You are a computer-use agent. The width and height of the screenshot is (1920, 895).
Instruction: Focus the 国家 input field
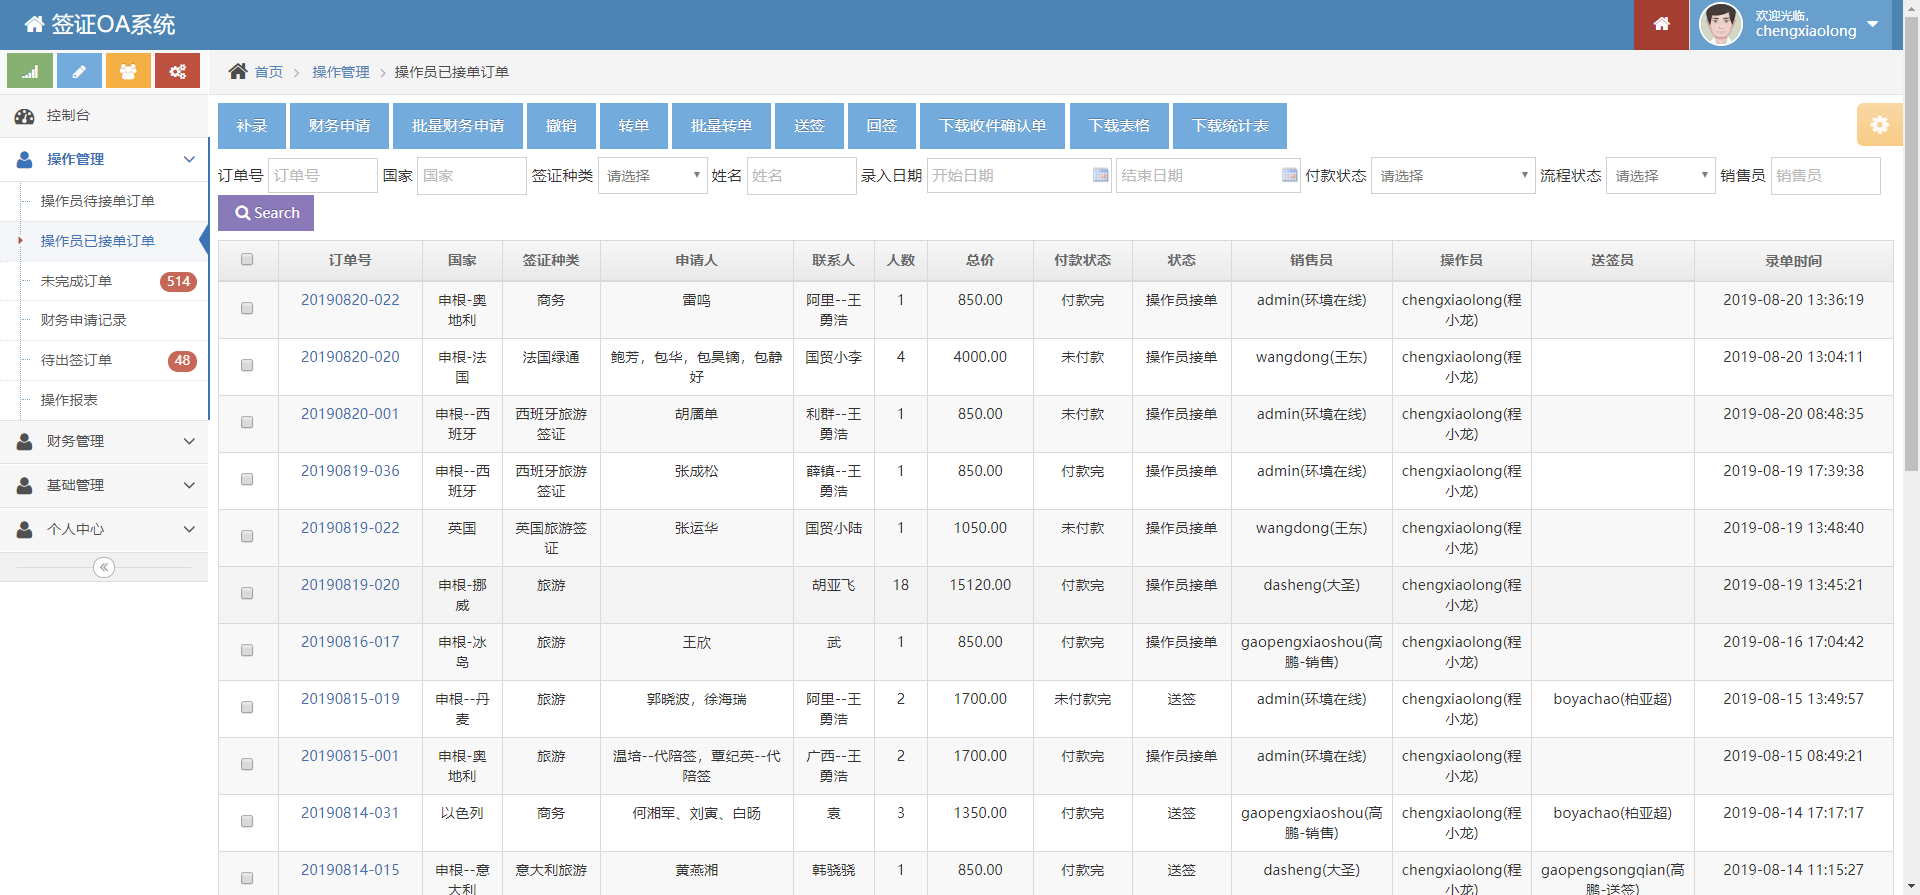coord(472,175)
